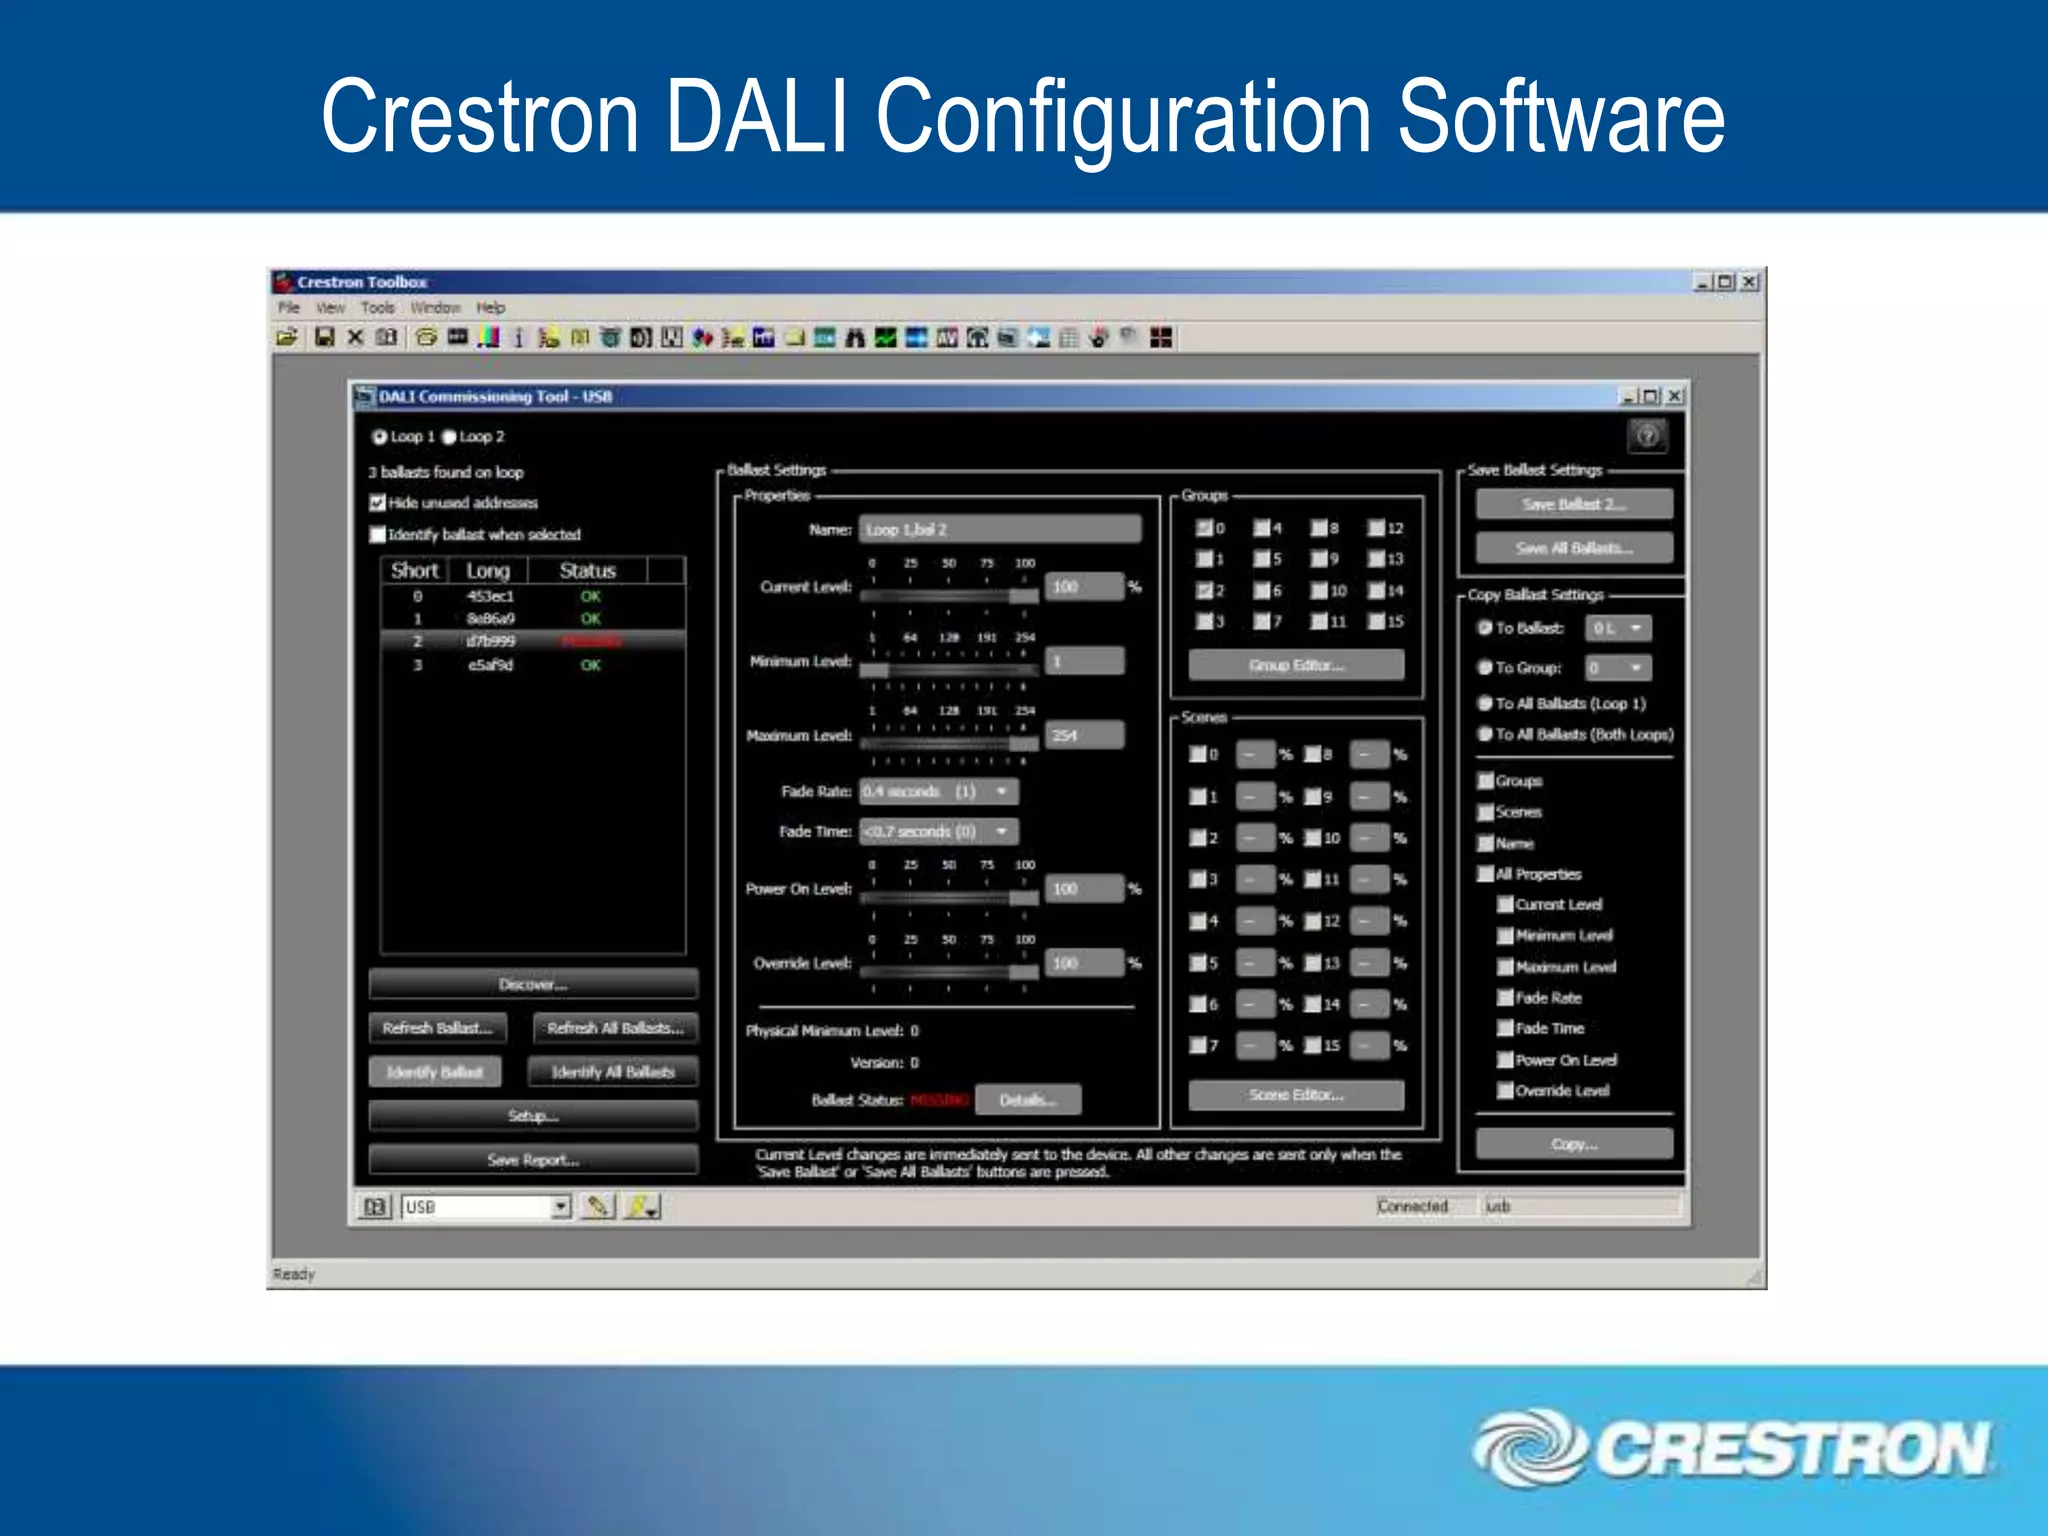Select the To Group radio button
This screenshot has width=2048, height=1536.
click(1485, 667)
